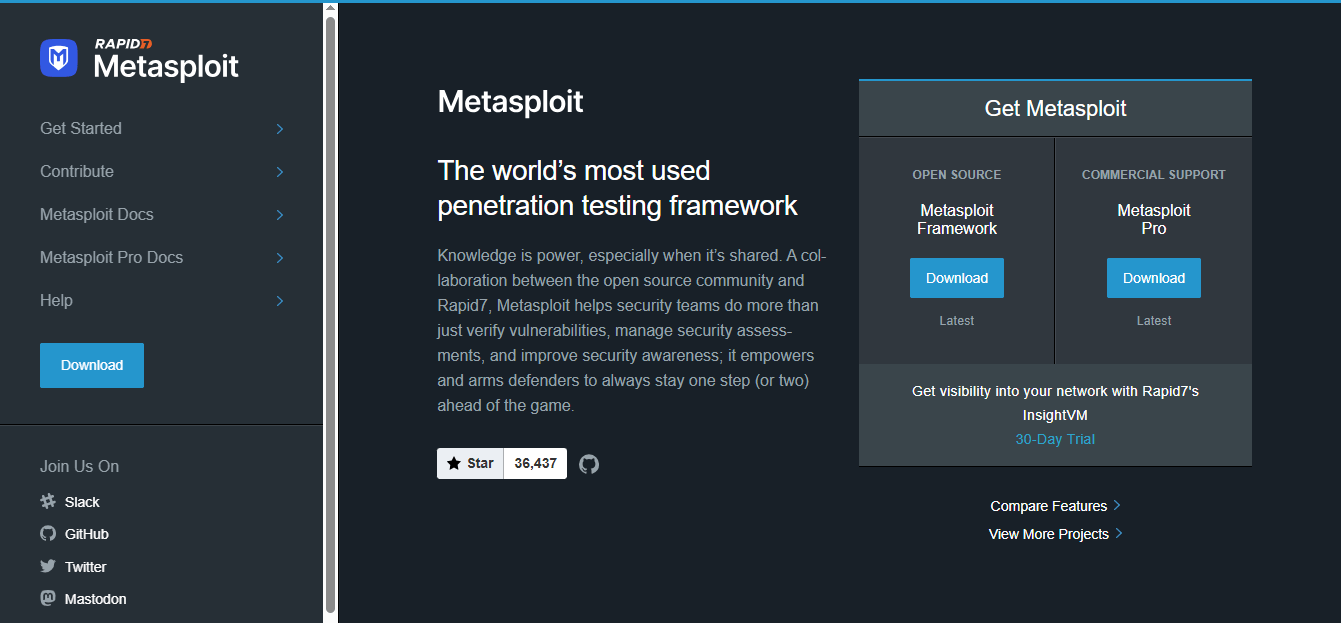Click the Twitter bird icon
This screenshot has height=623, width=1341.
click(48, 566)
